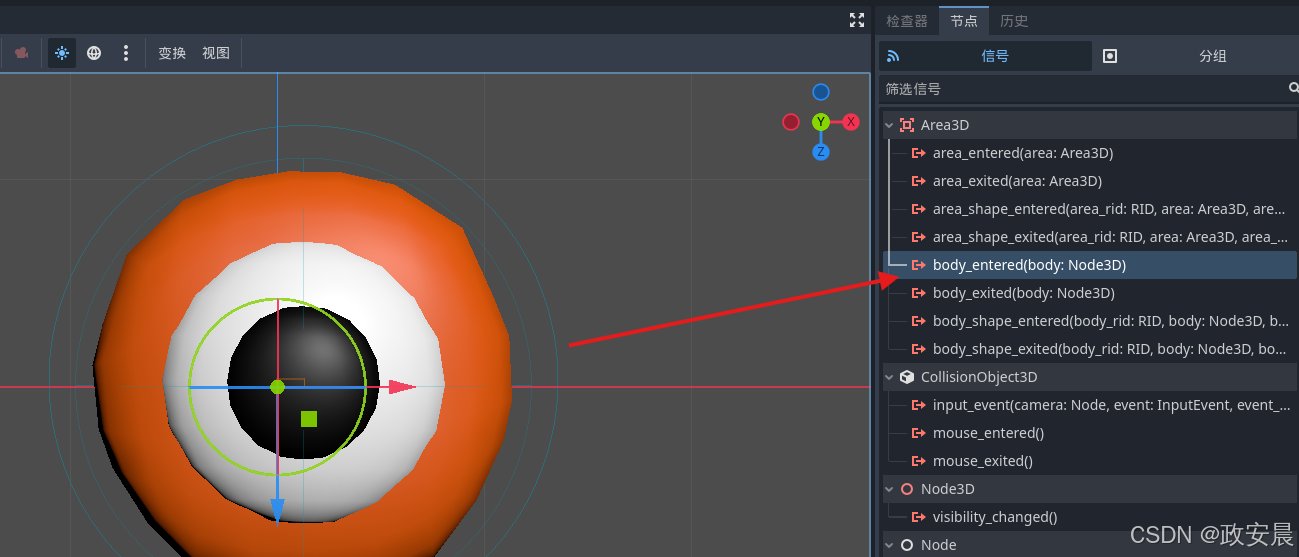Screen dimensions: 1299x557
Task: Click the X axis on view gizmo
Action: [851, 122]
